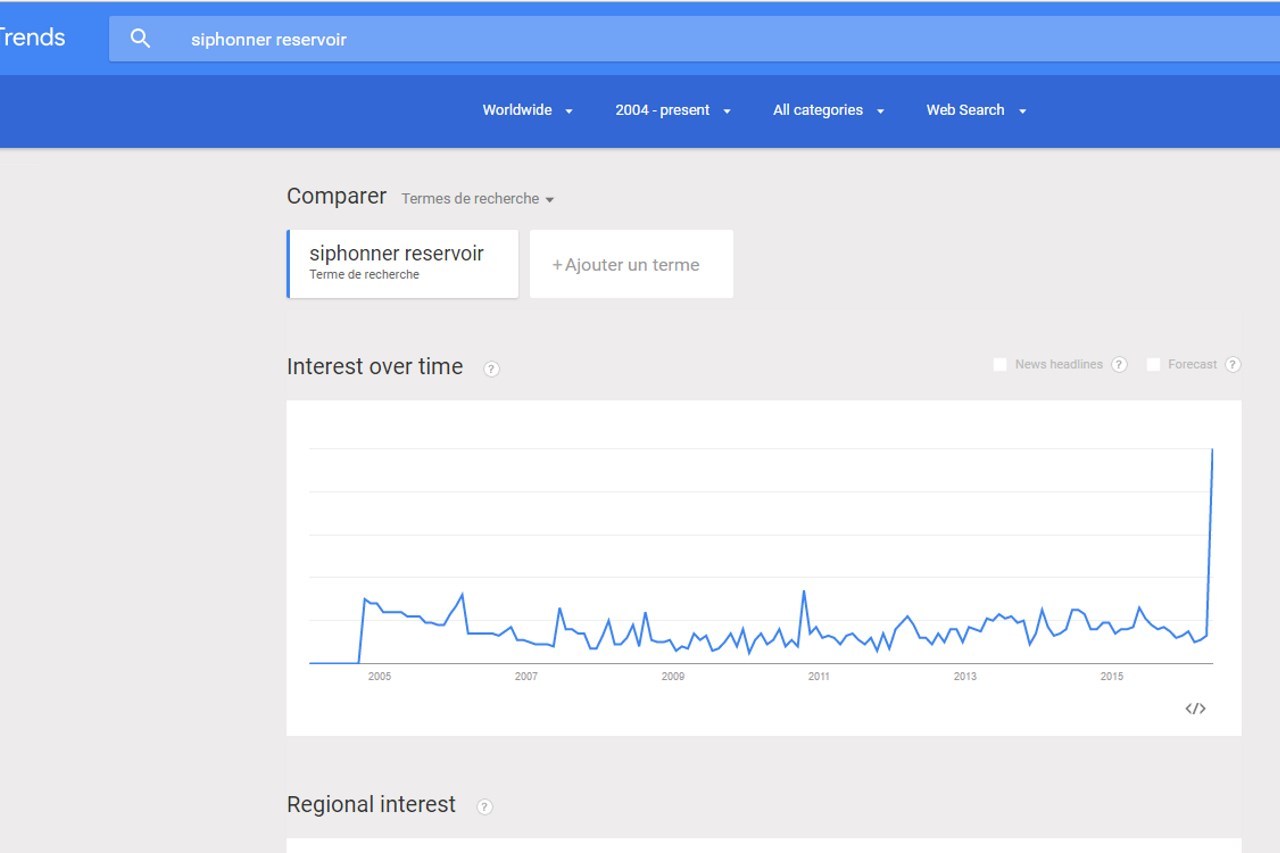Click the spike peak at chart's right end
Image resolution: width=1280 pixels, height=853 pixels.
click(x=1212, y=450)
